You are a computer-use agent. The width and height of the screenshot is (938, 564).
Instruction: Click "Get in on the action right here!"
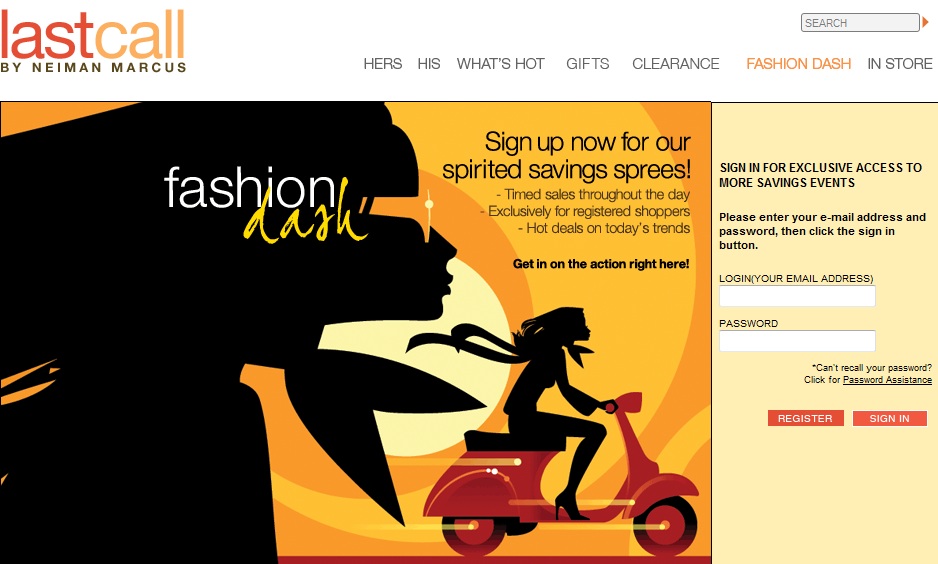click(601, 264)
